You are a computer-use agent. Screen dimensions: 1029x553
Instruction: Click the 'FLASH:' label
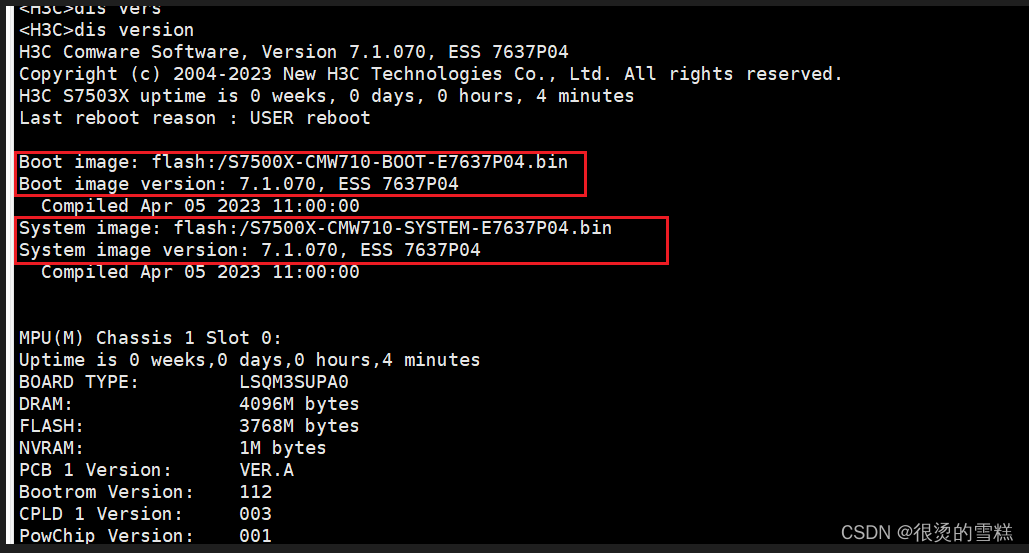(51, 426)
